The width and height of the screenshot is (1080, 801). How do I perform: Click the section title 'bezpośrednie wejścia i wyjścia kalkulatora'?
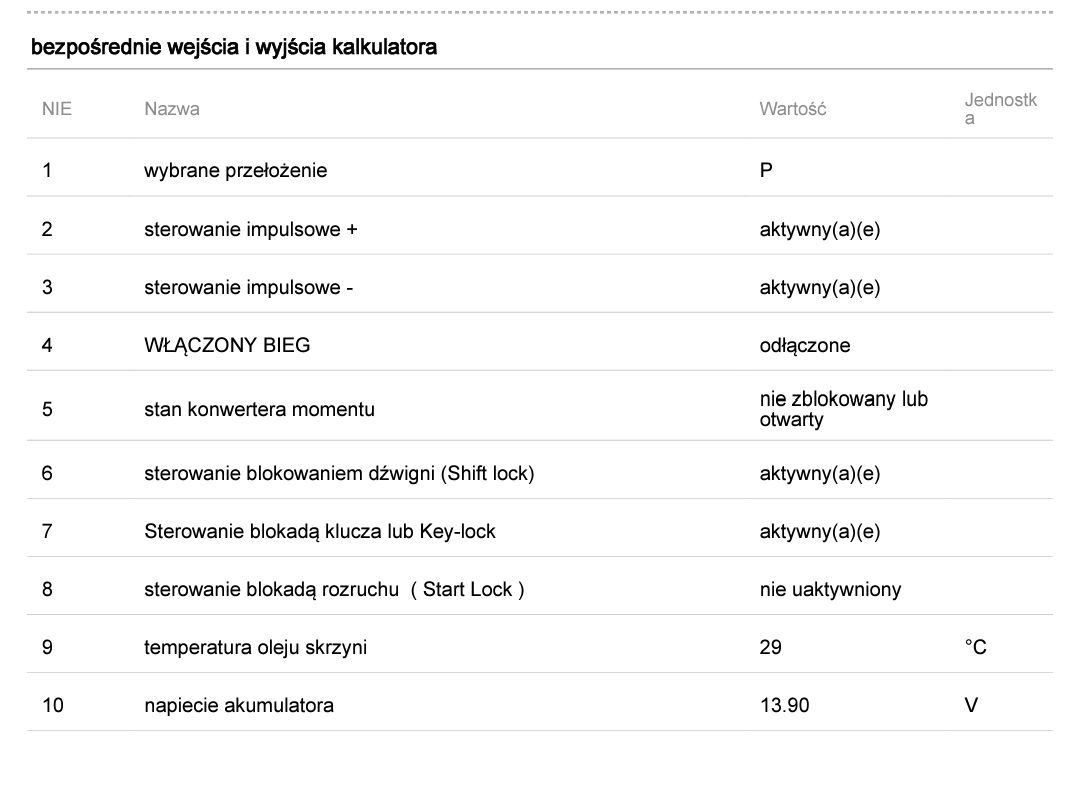point(233,47)
